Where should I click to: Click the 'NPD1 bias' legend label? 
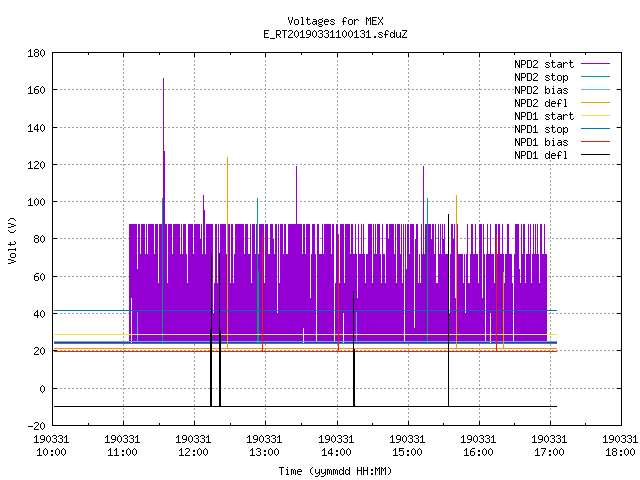[541, 142]
